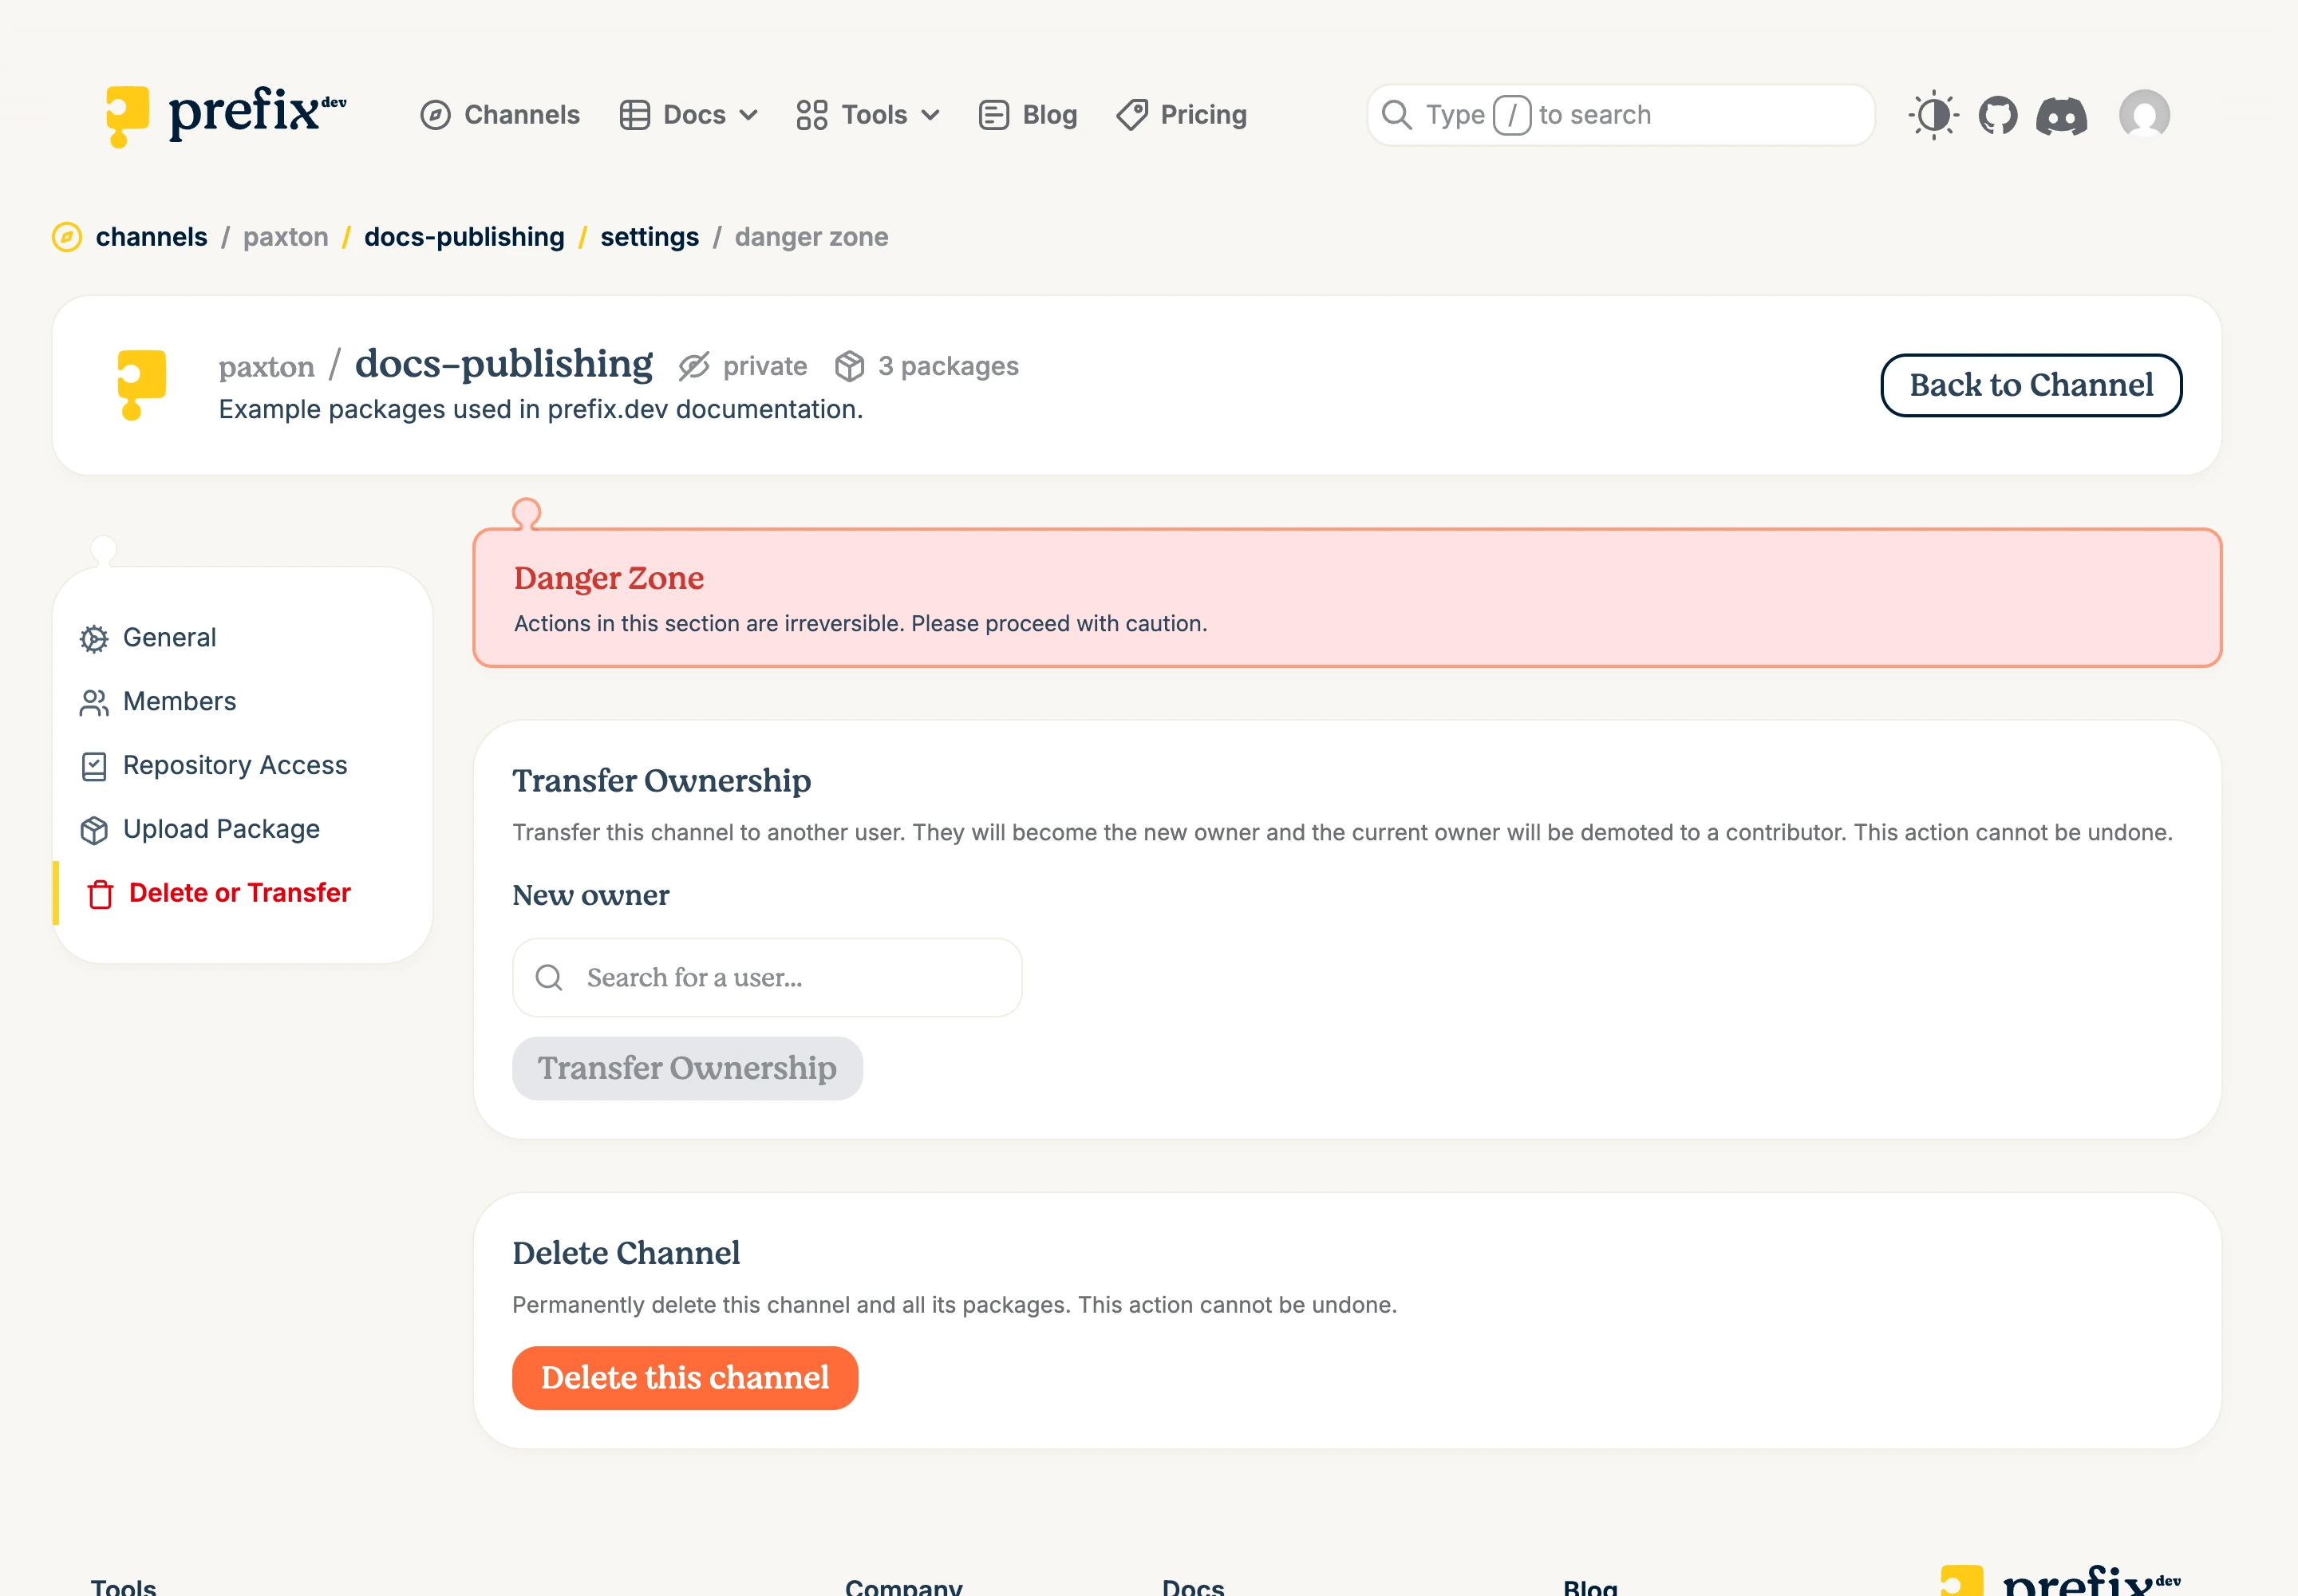Open the Channels nav item
The height and width of the screenshot is (1596, 2298).
(500, 115)
